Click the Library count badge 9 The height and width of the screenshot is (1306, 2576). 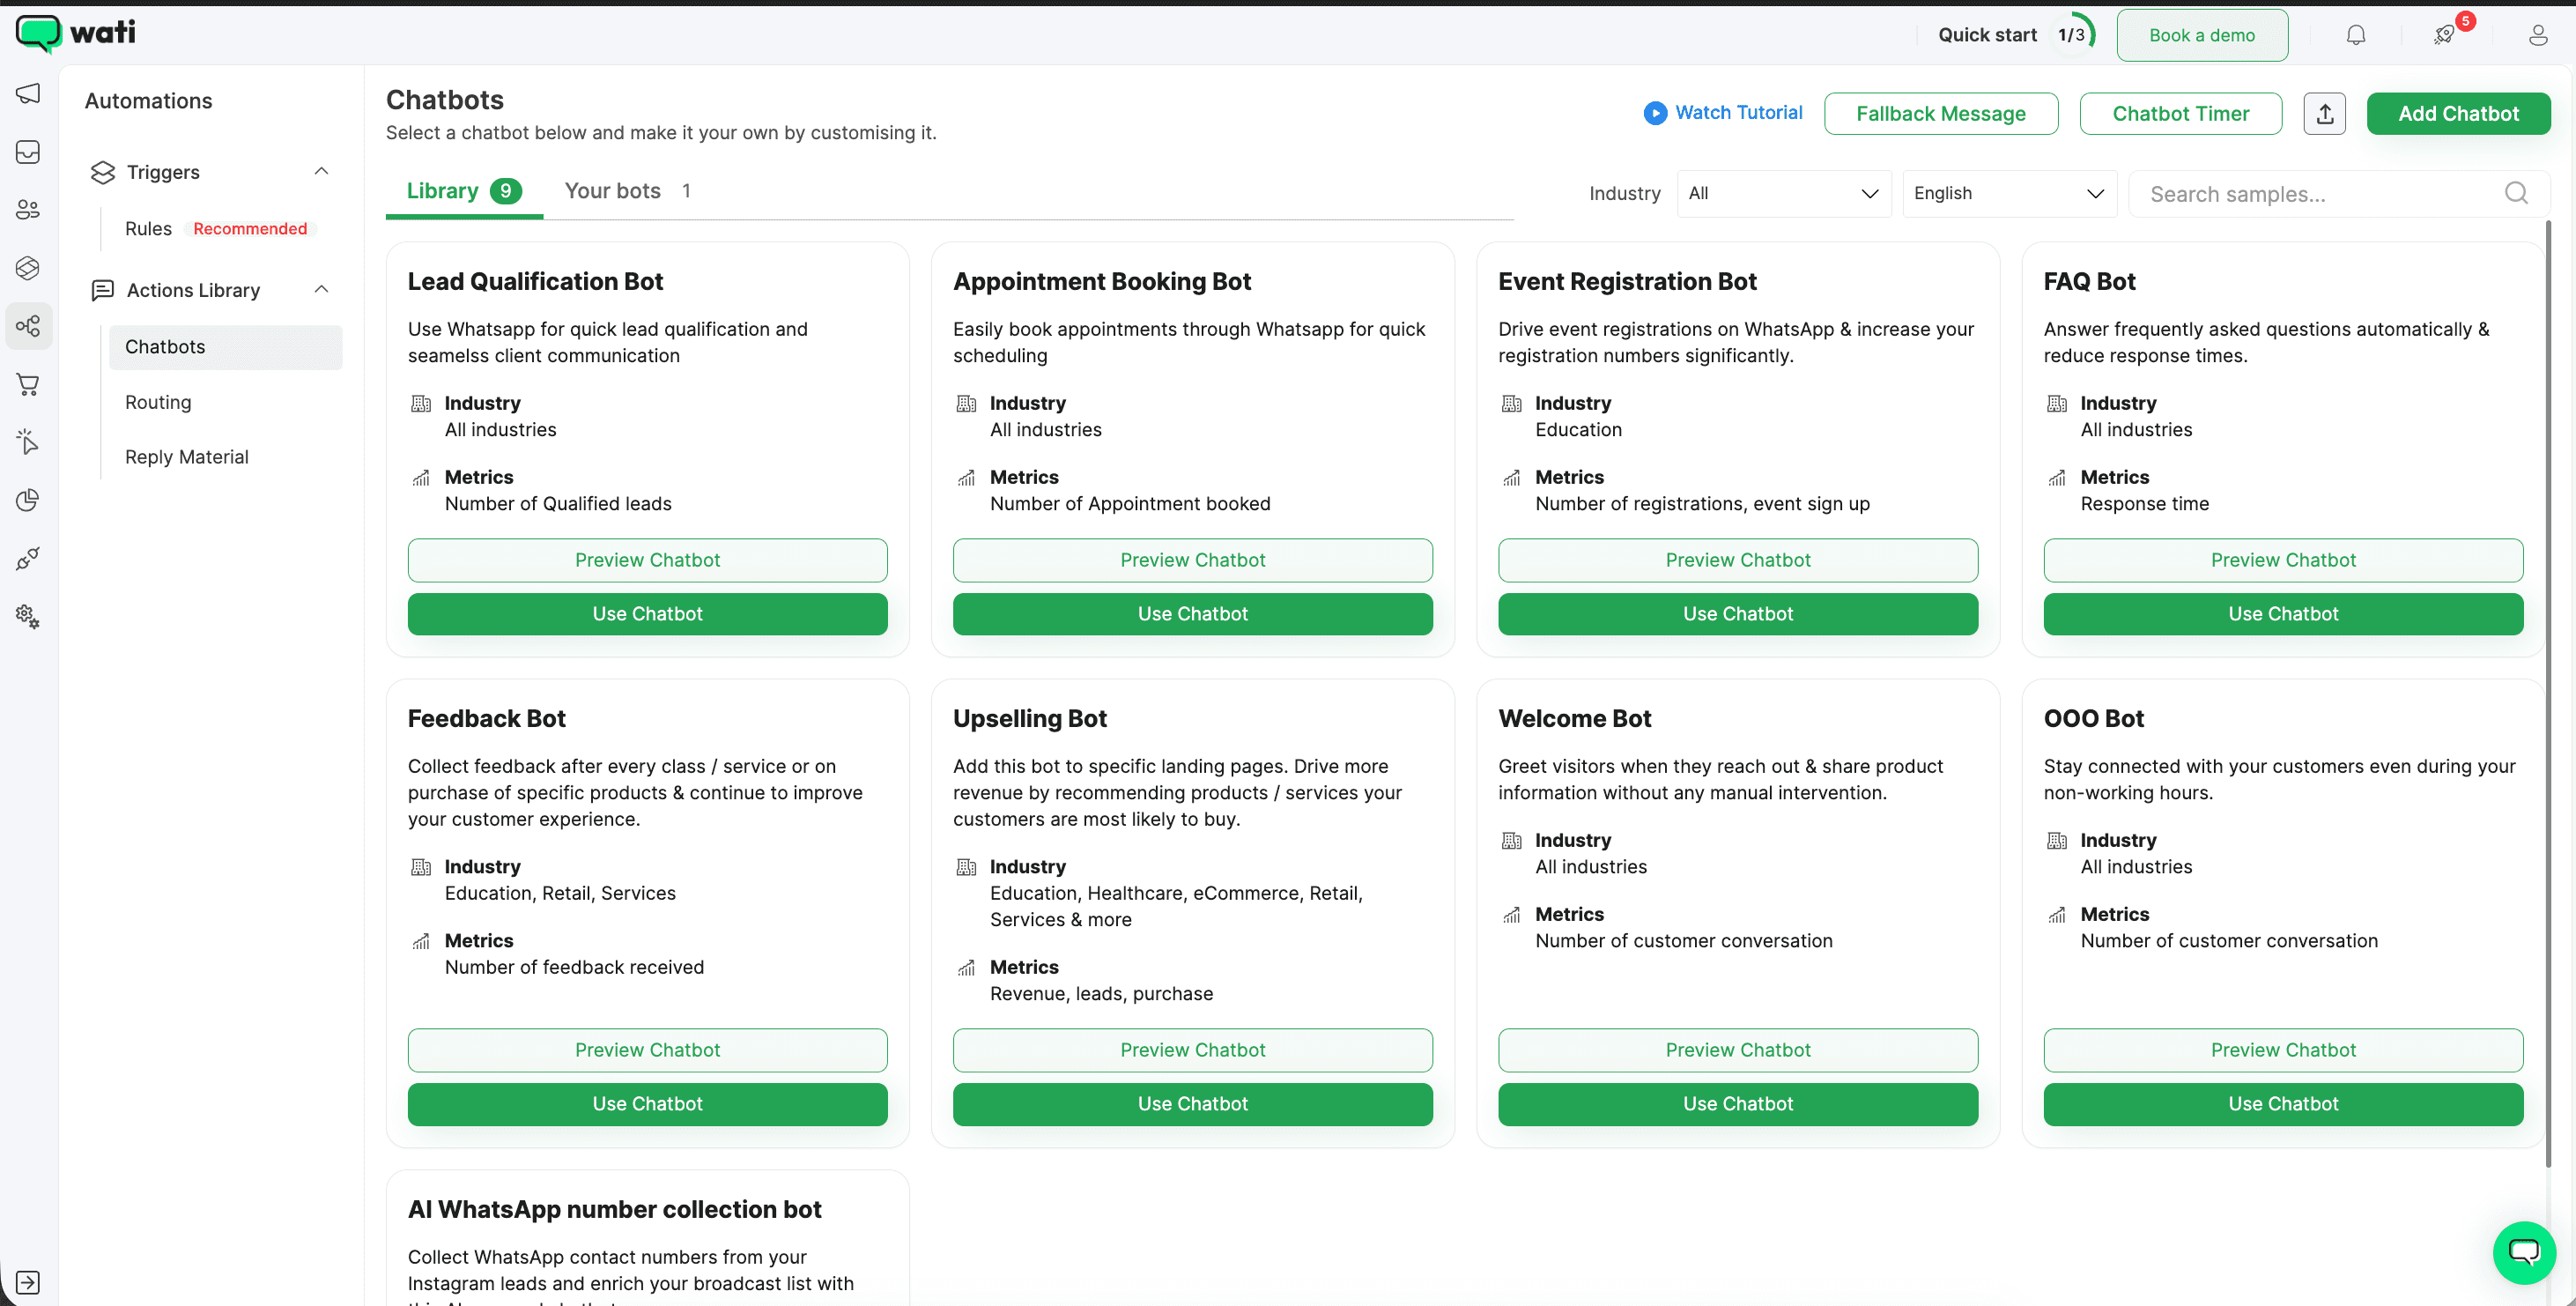(x=505, y=191)
